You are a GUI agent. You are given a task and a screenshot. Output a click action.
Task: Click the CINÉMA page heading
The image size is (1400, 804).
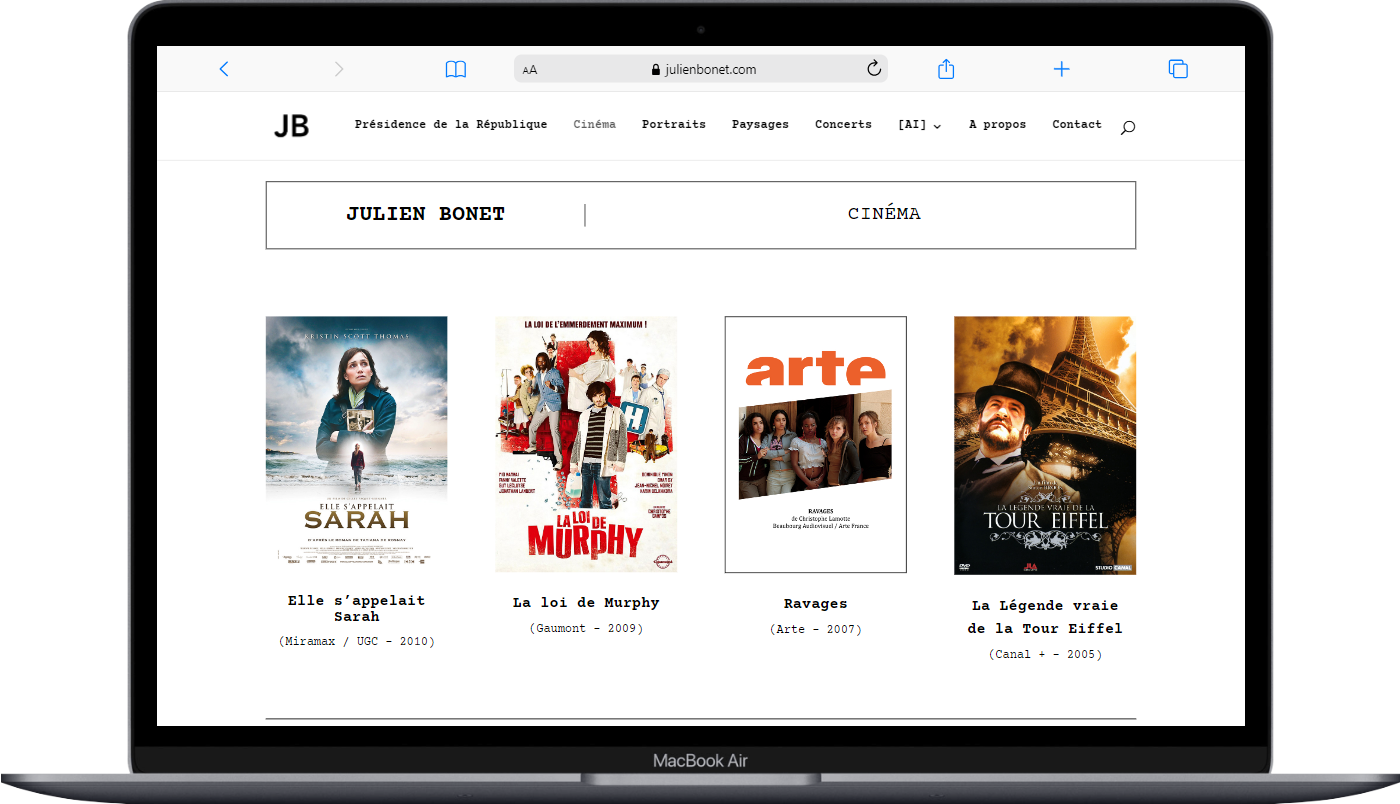tap(884, 214)
